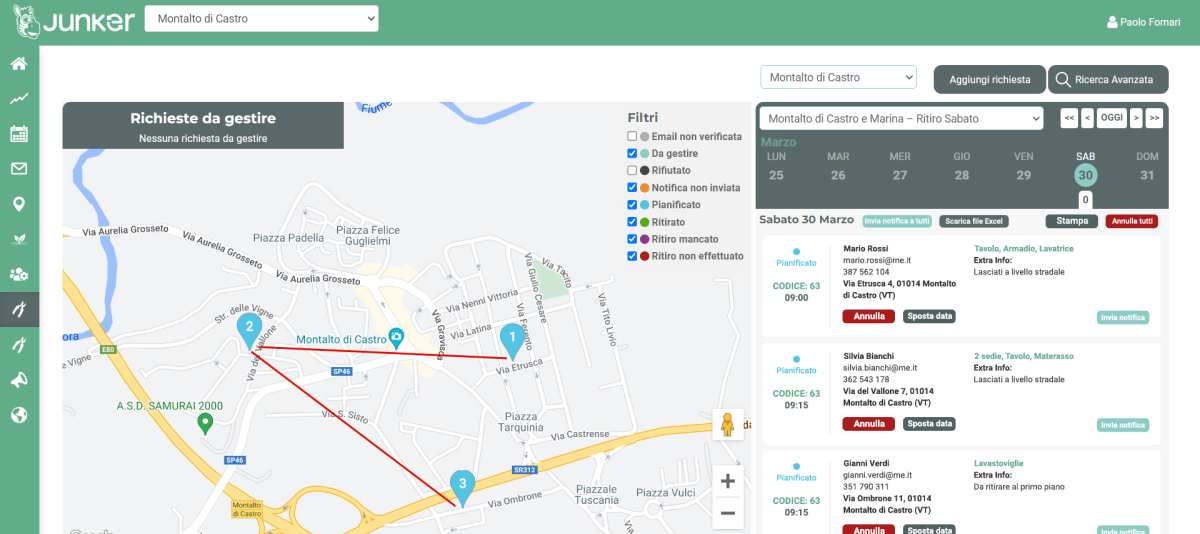Toggle Ritiro mancato filter checkbox
The image size is (1200, 534).
632,239
